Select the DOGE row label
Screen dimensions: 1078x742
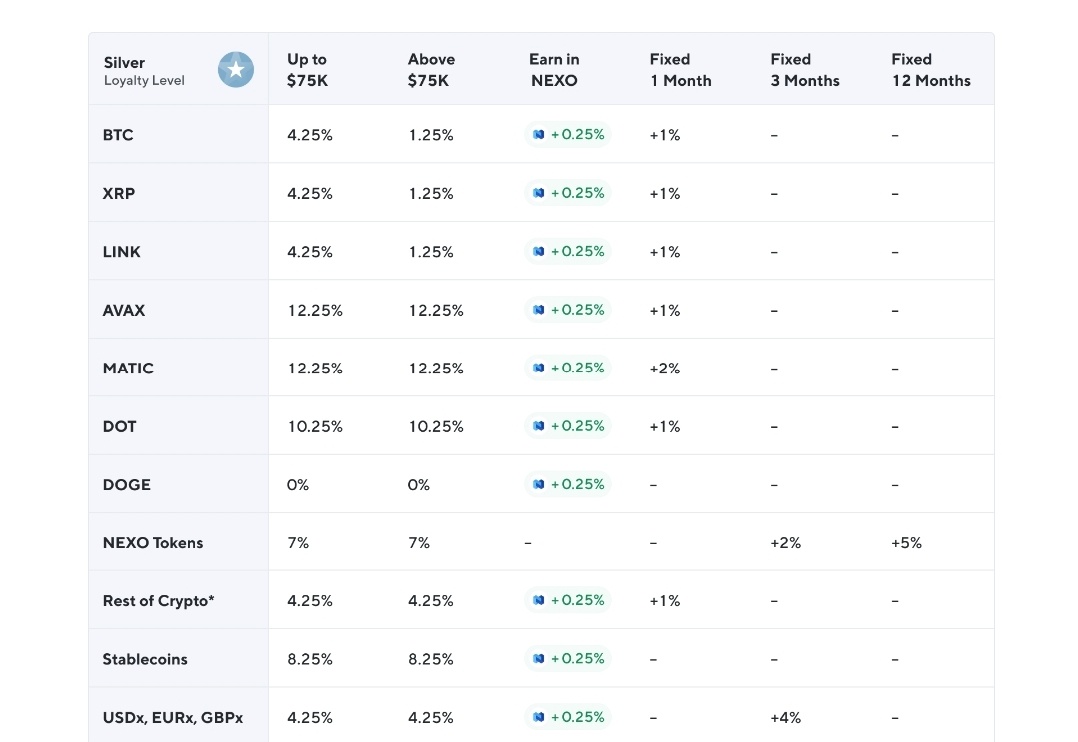126,484
